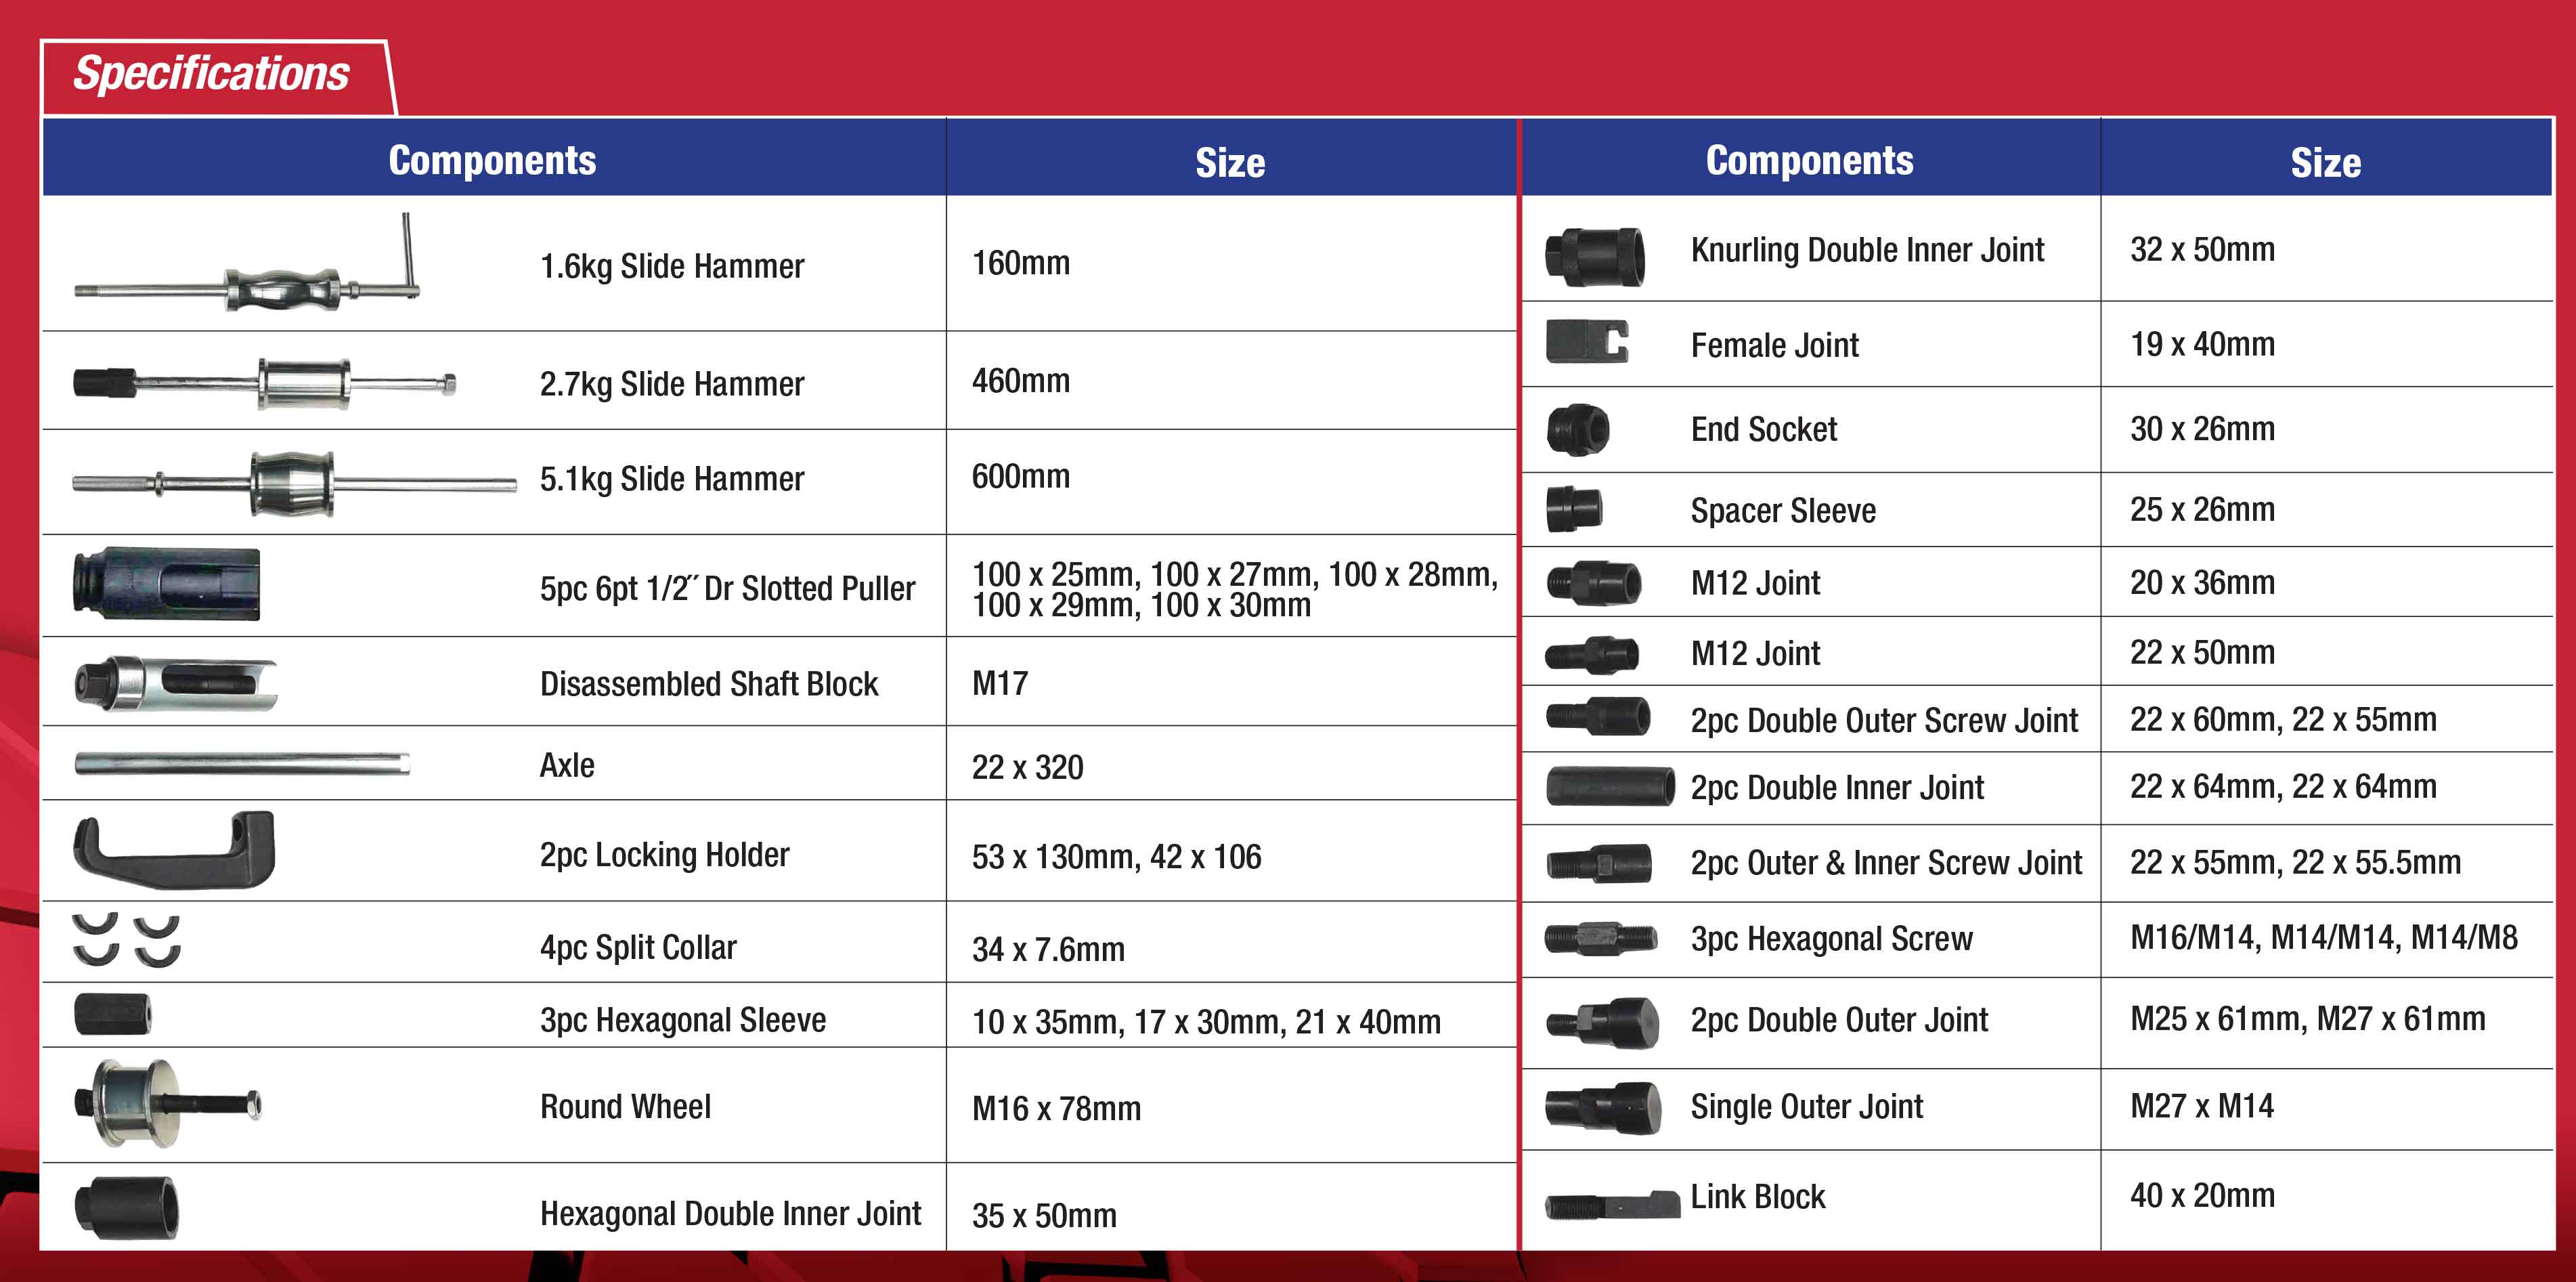Select the '460mm' size cell

click(1231, 381)
